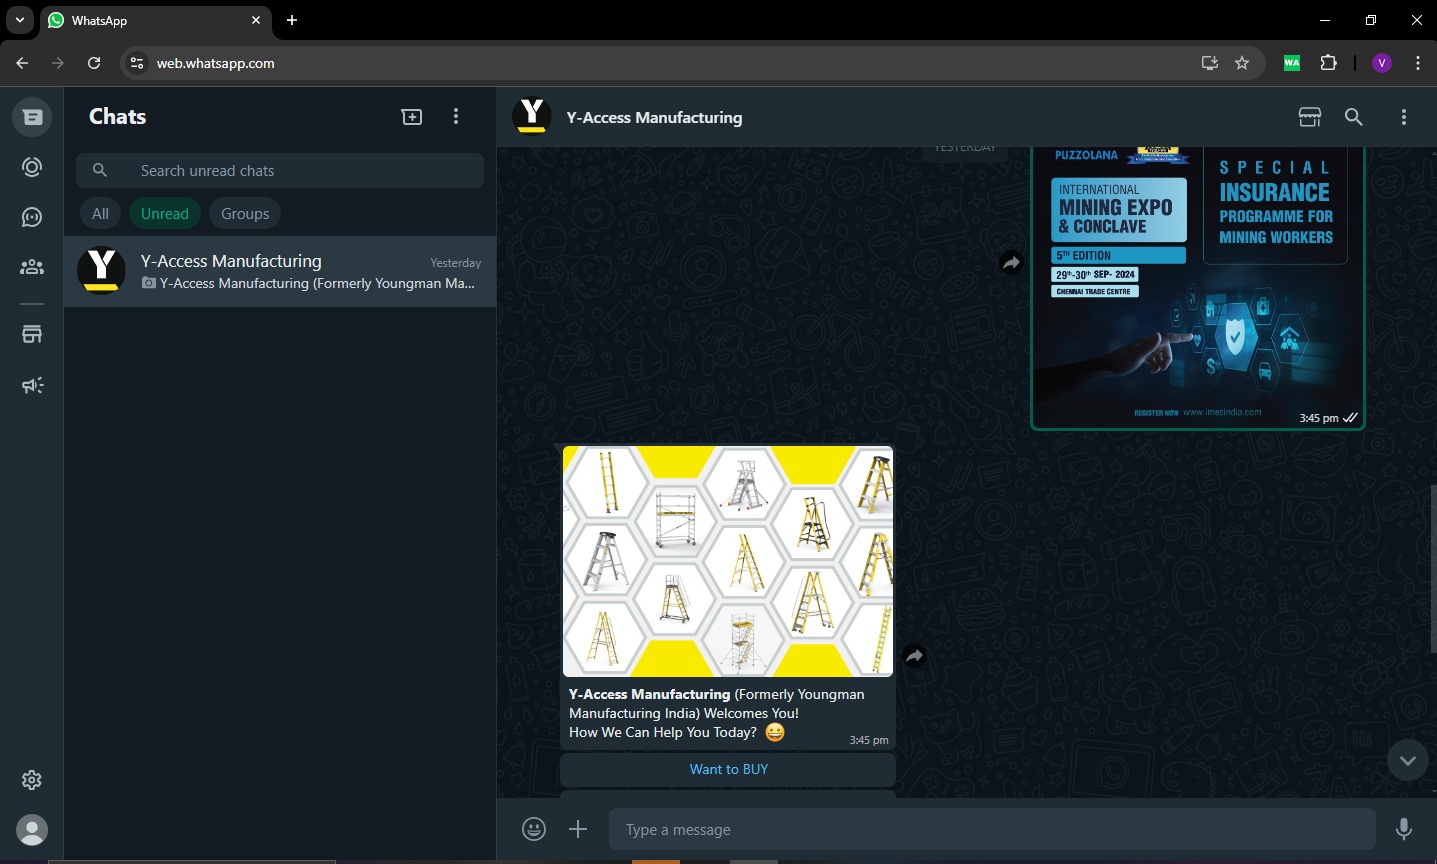Go back in the browser
Viewport: 1437px width, 864px height.
click(x=22, y=63)
